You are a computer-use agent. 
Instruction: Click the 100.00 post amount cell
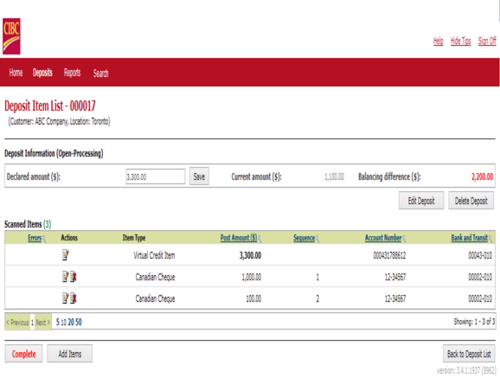coord(254,298)
